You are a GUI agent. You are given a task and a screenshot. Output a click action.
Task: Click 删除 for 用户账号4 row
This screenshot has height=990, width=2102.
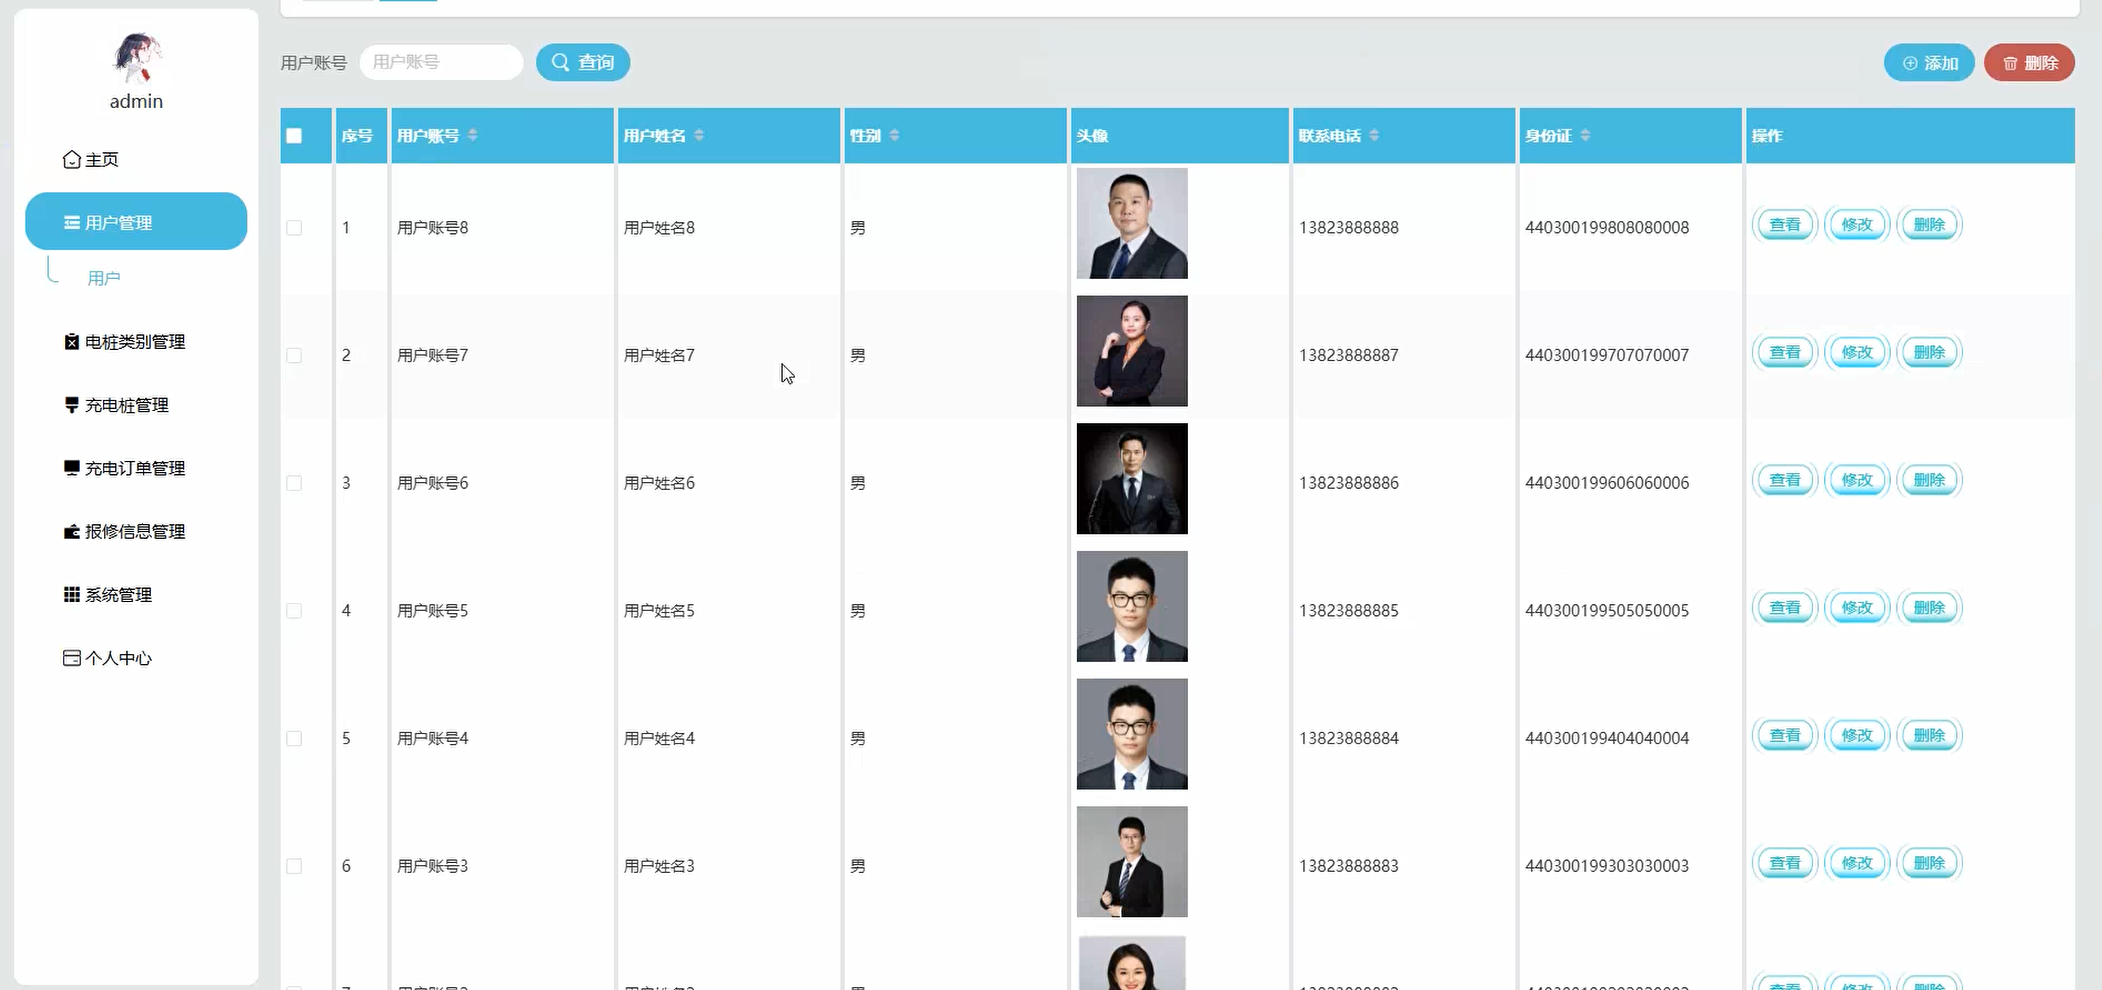pyautogui.click(x=1929, y=735)
